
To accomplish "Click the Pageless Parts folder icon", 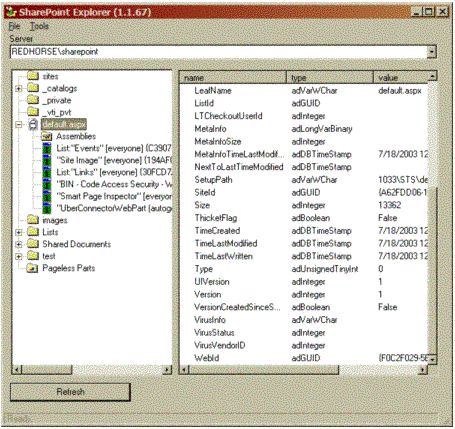I will click(32, 268).
